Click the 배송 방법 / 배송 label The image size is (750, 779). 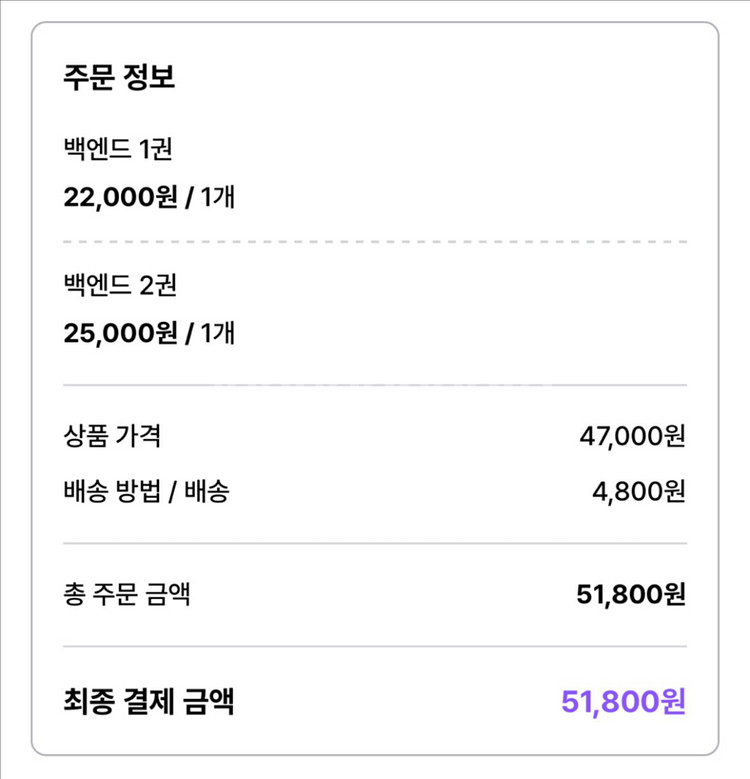pos(145,491)
